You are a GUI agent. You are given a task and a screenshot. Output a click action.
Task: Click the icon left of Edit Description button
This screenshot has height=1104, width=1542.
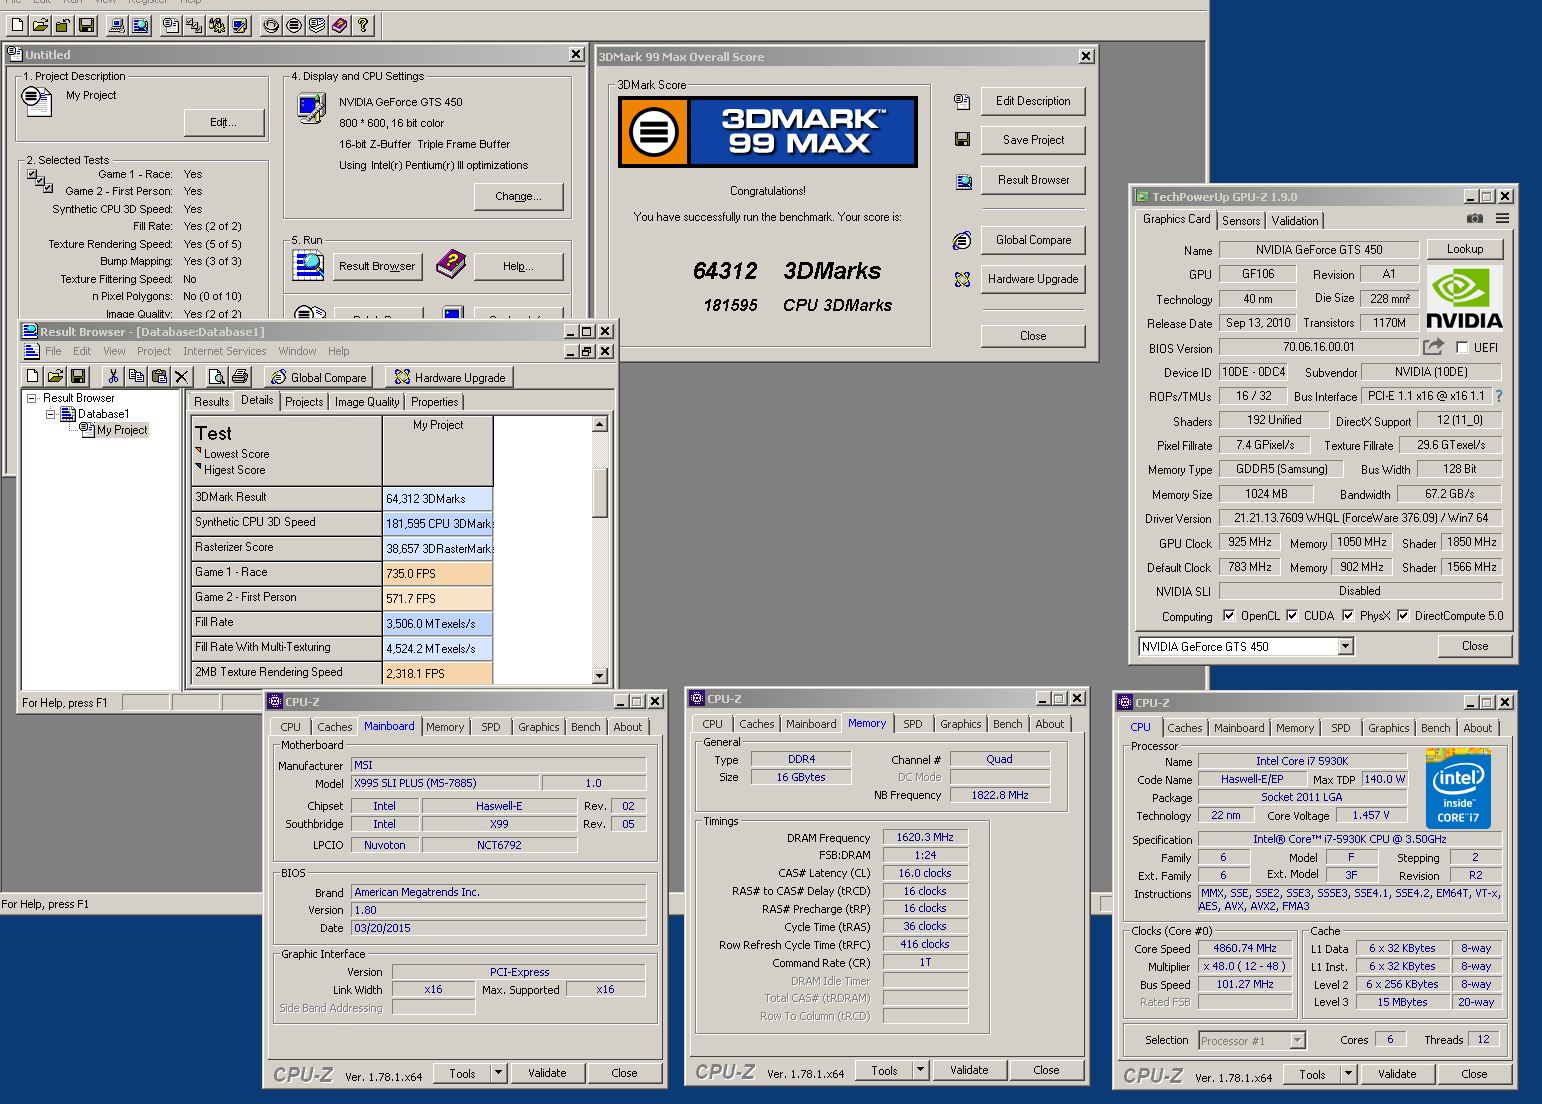point(962,101)
